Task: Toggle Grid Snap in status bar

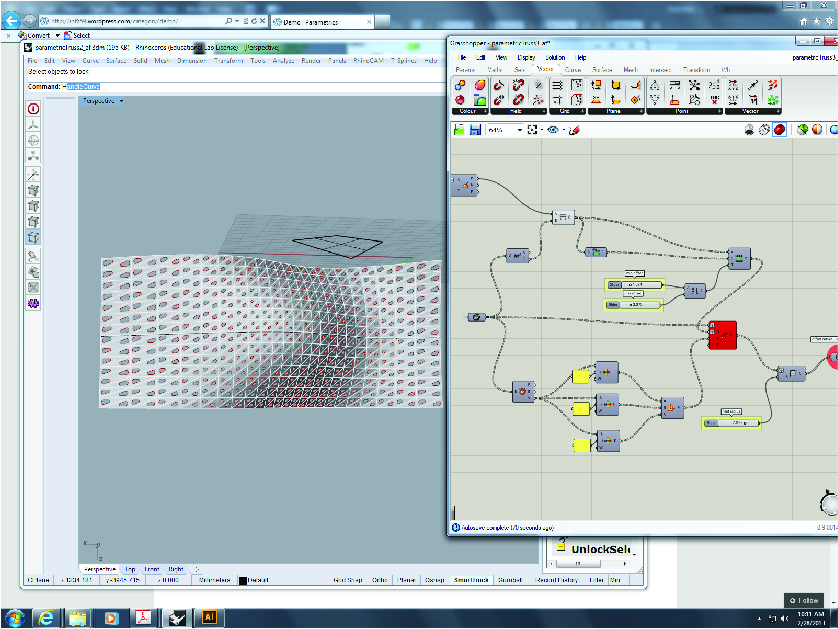Action: pyautogui.click(x=346, y=580)
